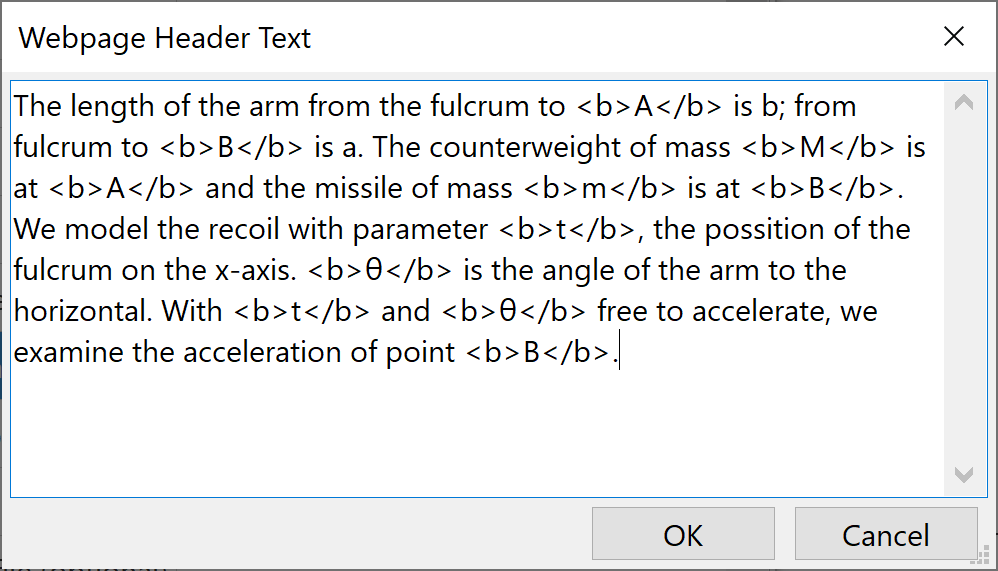Place cursor in empty area of text box
The image size is (998, 571).
tap(470, 430)
